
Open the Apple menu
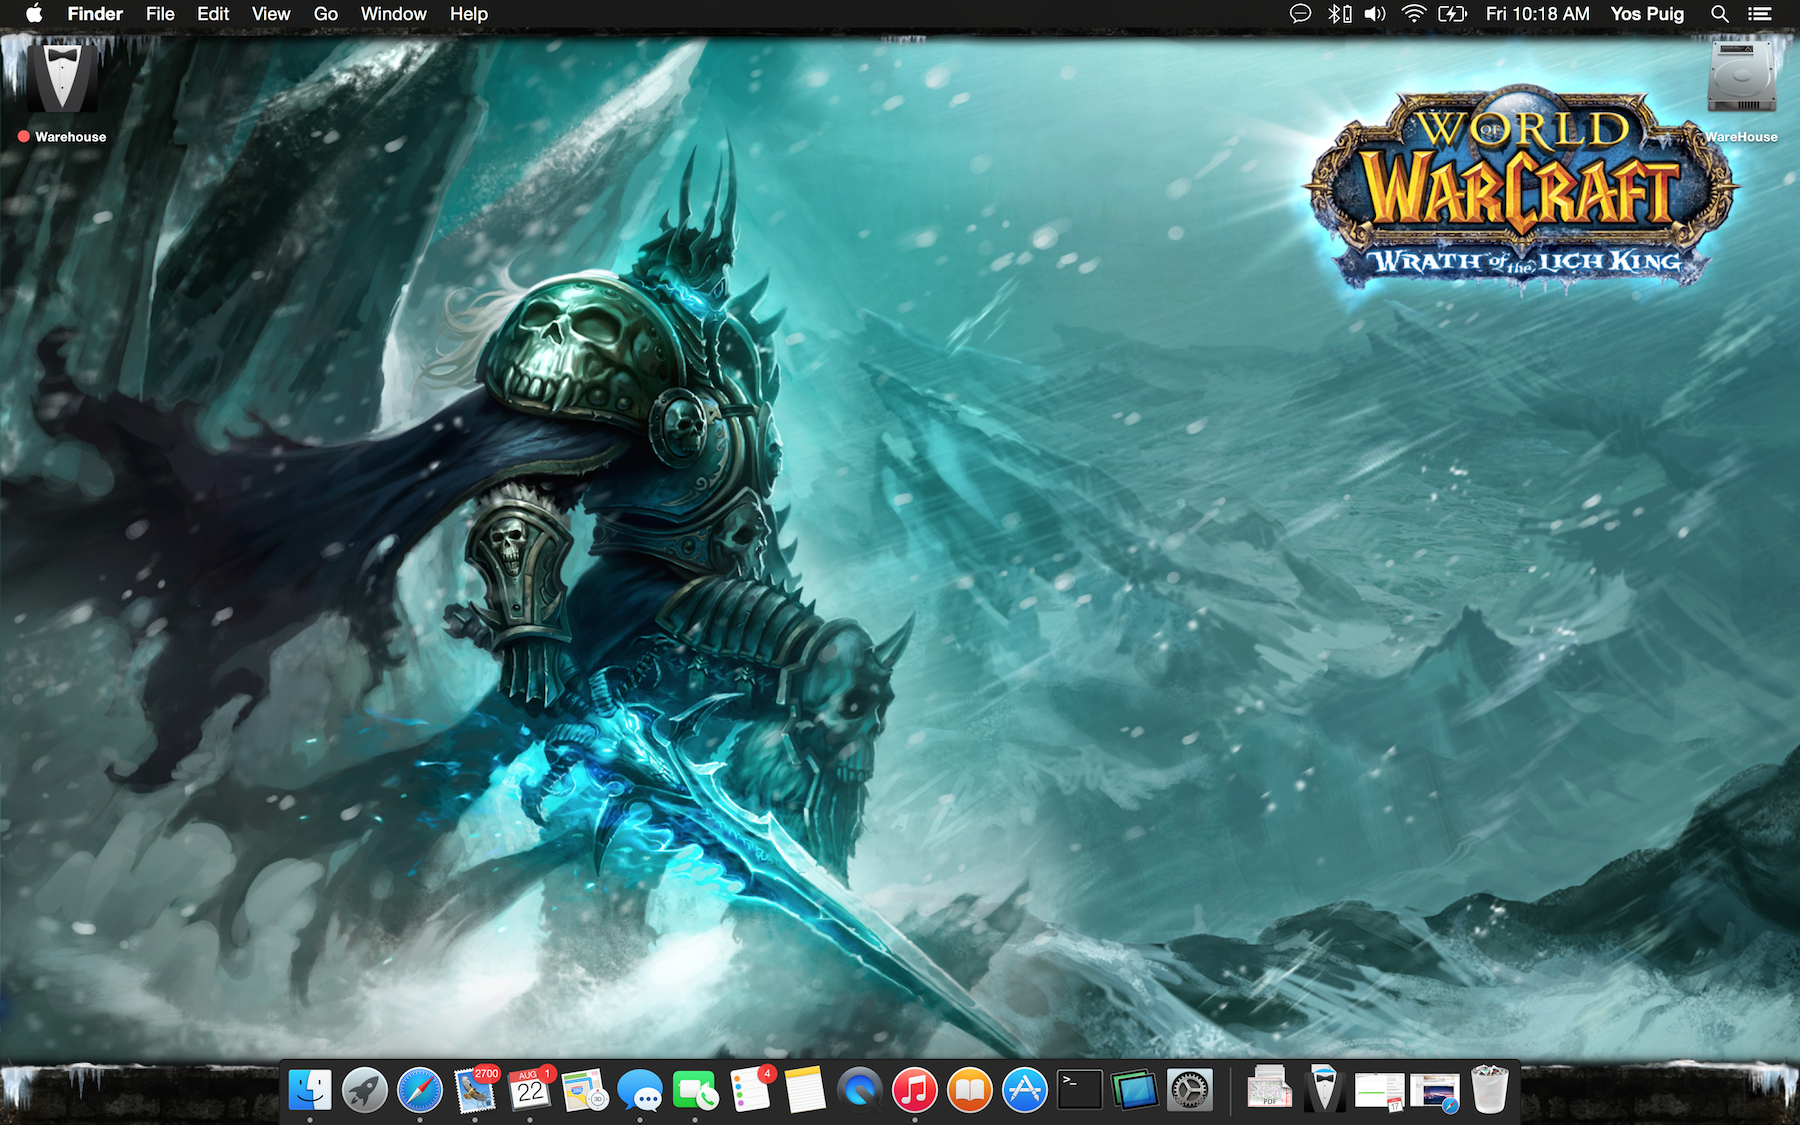[x=34, y=14]
